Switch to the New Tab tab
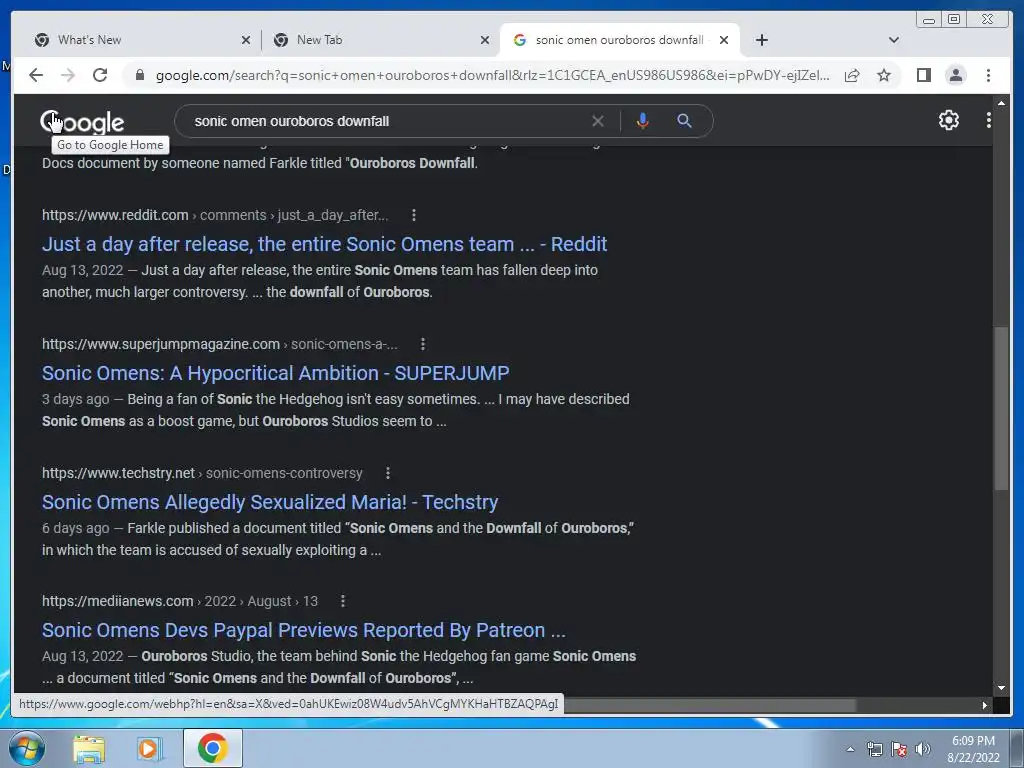 (x=380, y=40)
